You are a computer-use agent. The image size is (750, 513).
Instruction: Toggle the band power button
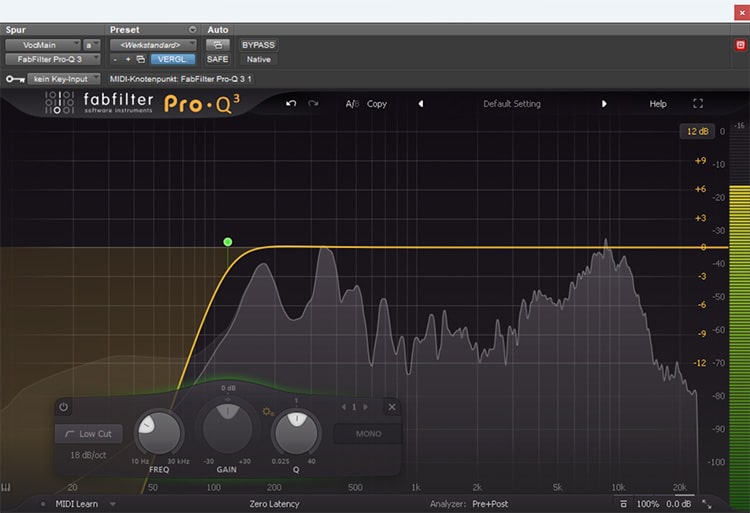pyautogui.click(x=63, y=407)
